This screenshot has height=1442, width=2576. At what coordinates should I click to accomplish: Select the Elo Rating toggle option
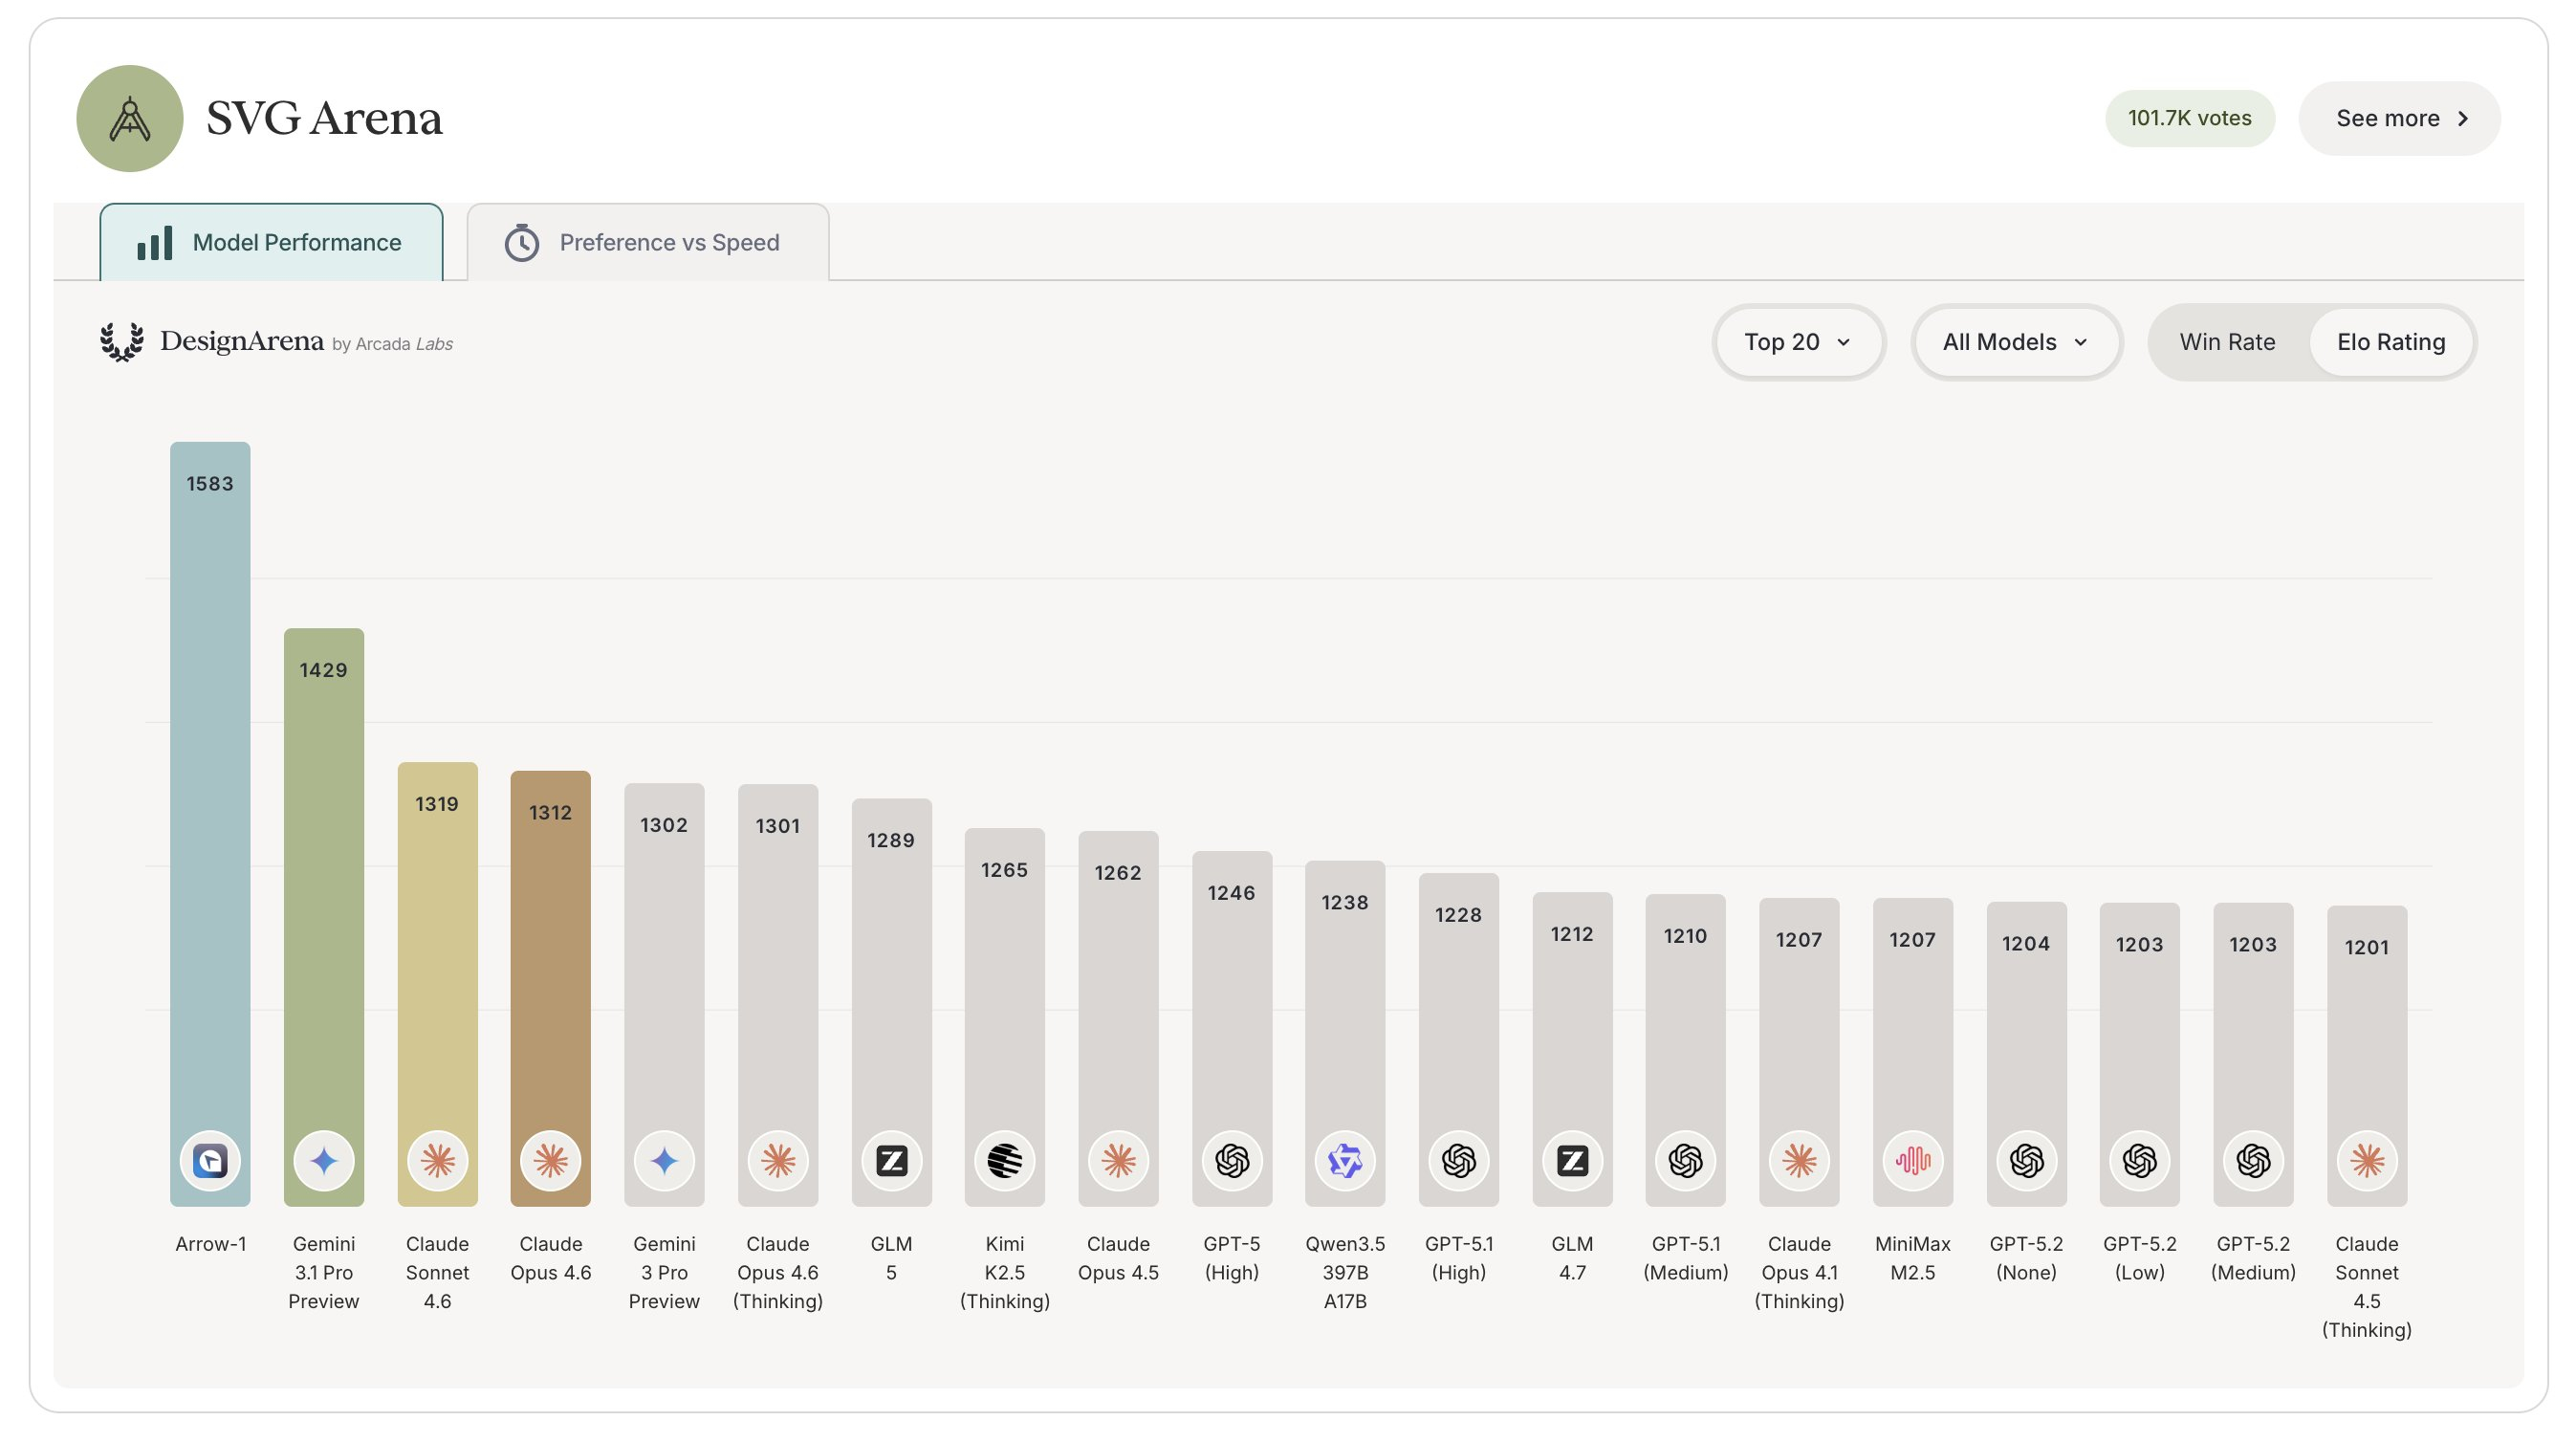click(x=2390, y=342)
